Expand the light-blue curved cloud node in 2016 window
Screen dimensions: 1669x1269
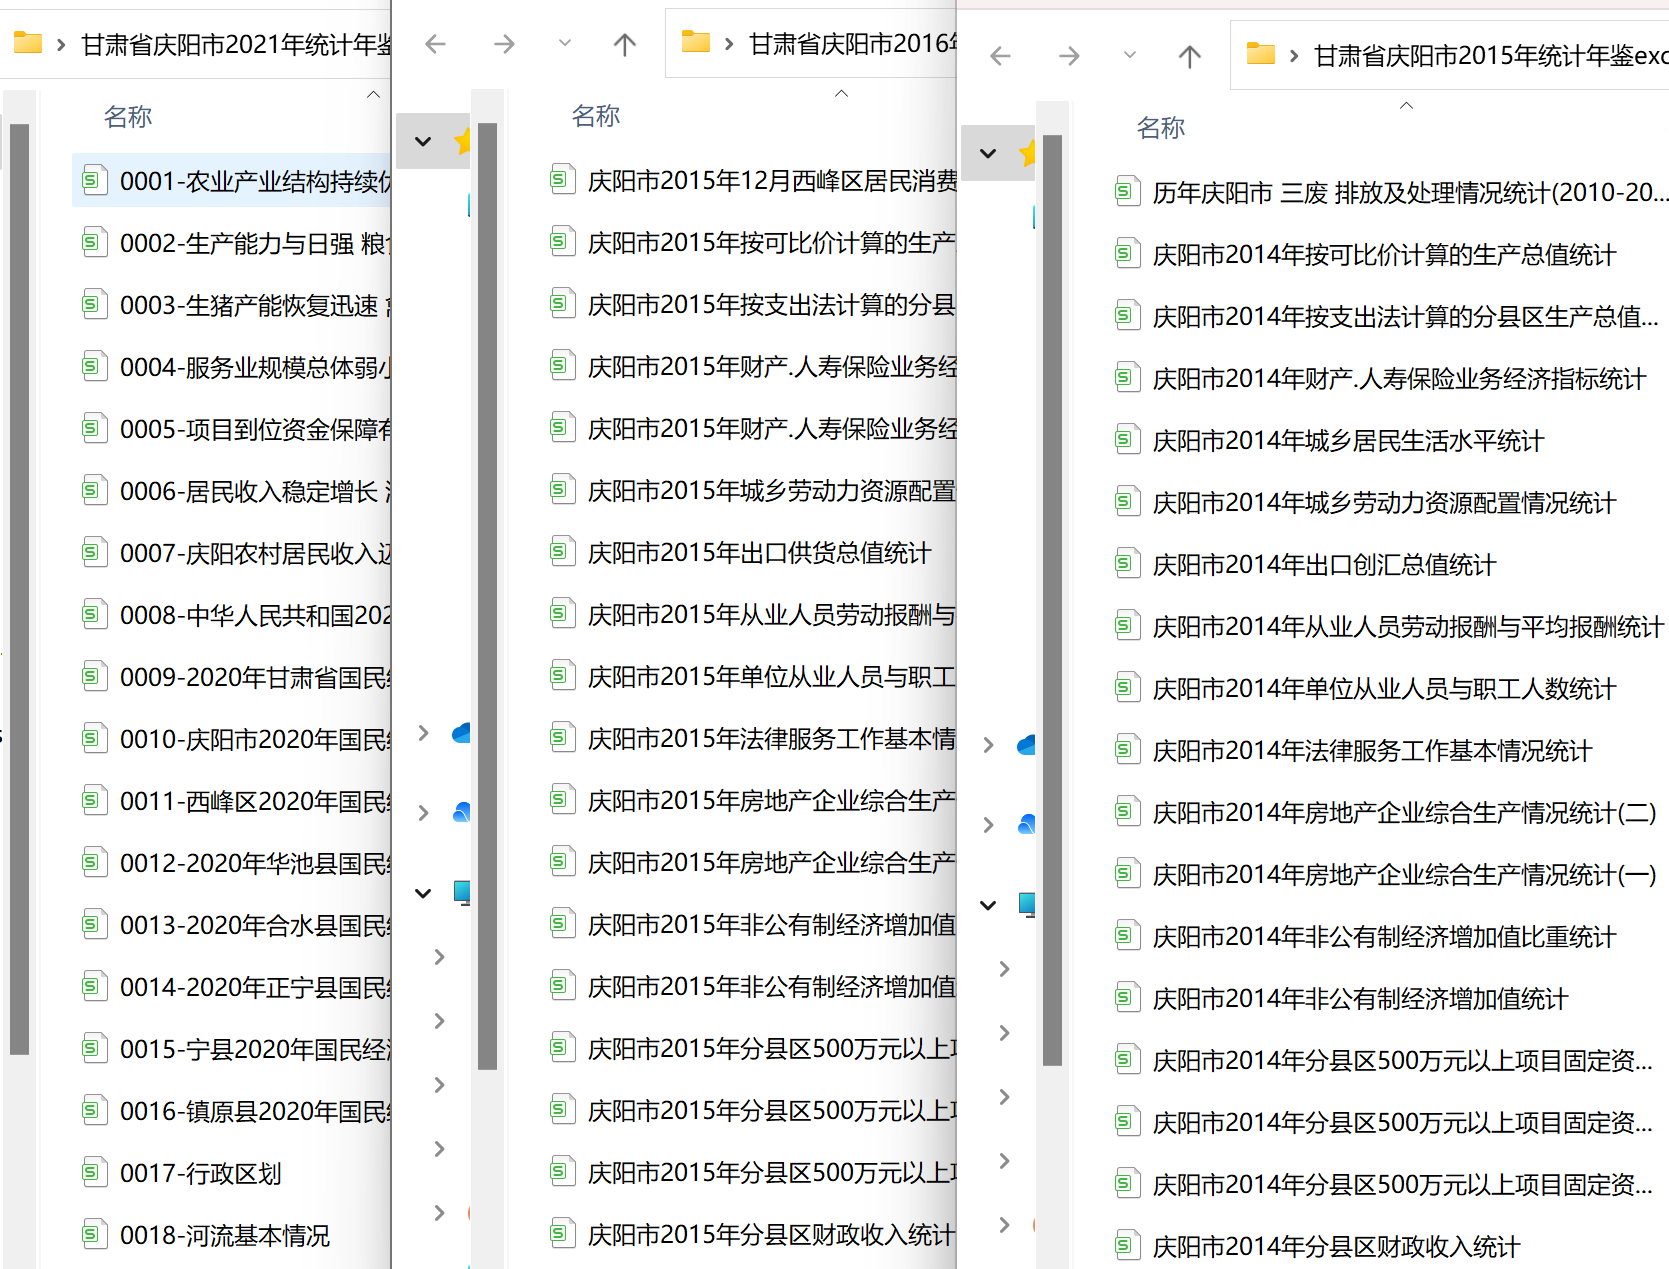point(423,813)
